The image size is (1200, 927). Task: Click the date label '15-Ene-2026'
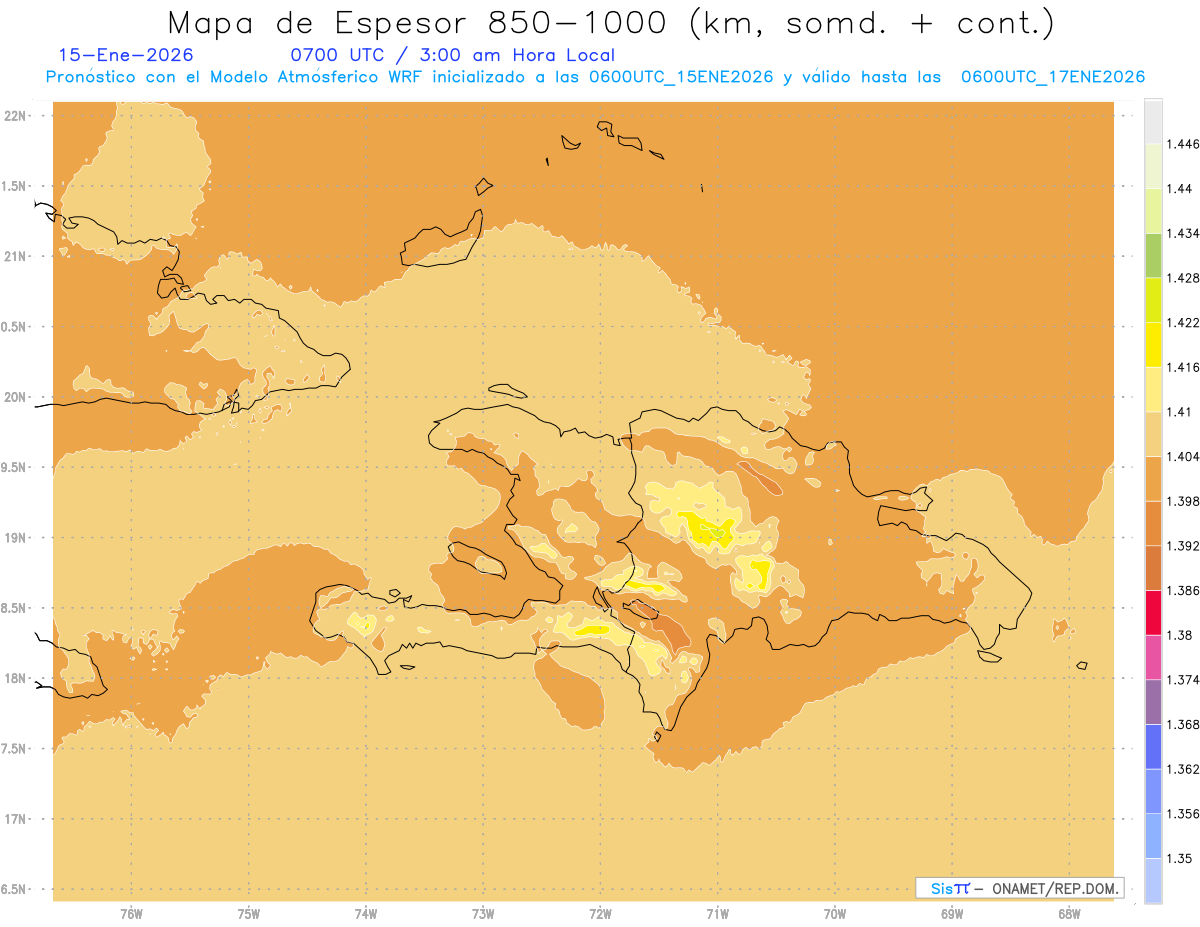coord(126,55)
